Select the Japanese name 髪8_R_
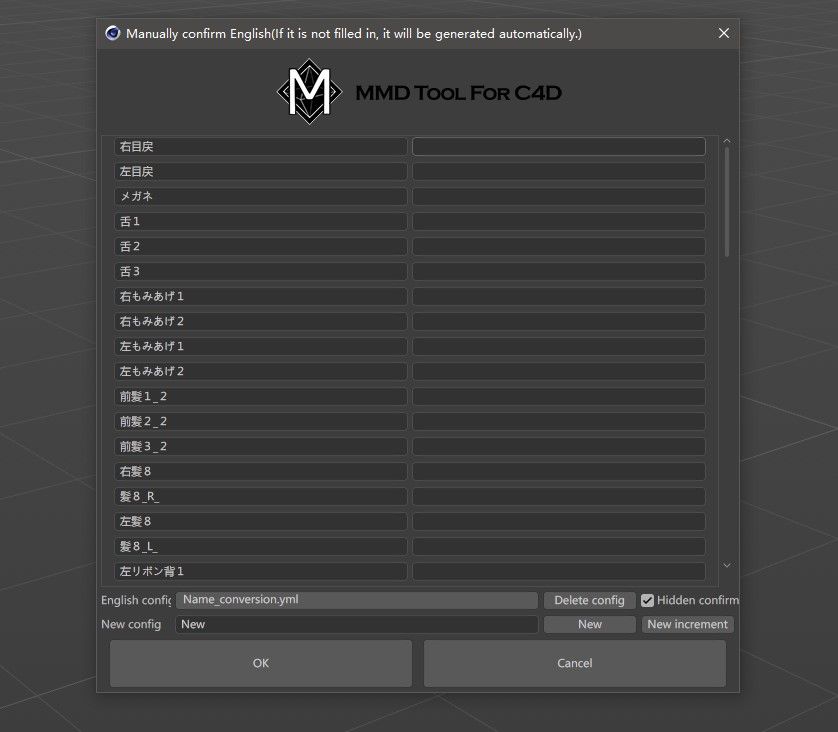 (x=261, y=496)
